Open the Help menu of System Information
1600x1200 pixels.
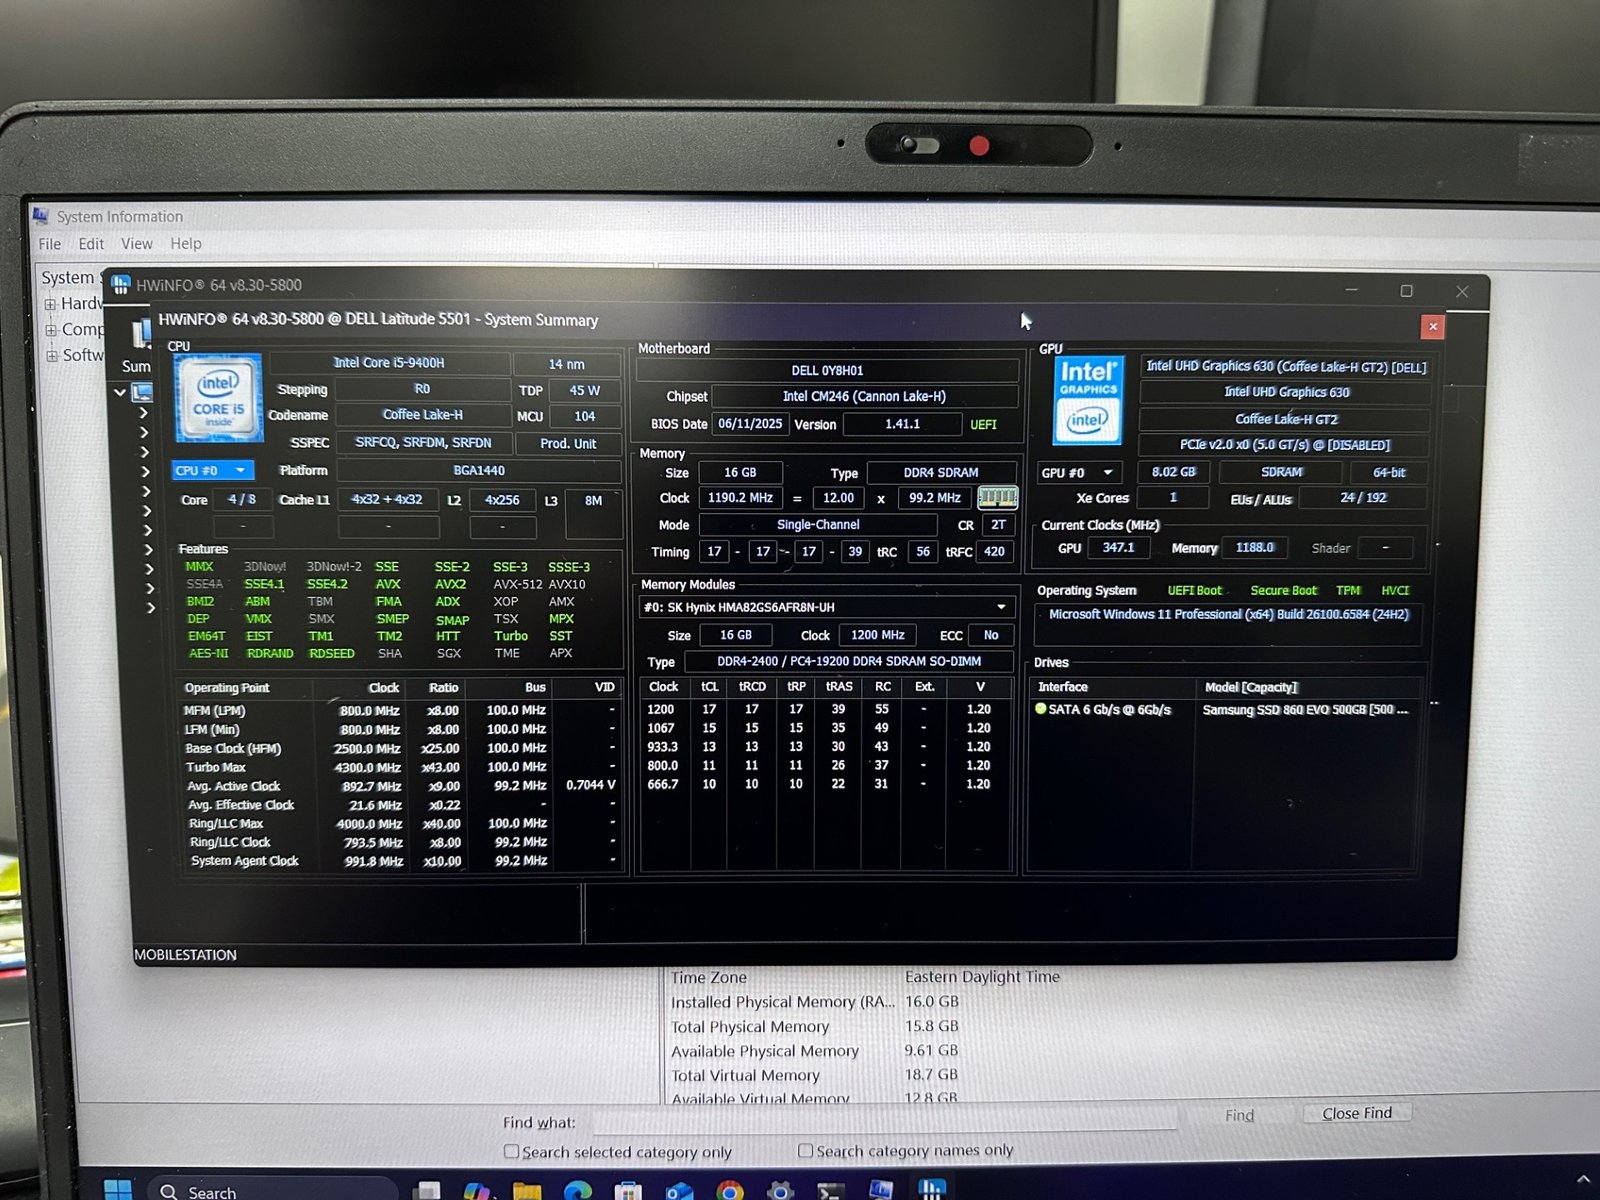pyautogui.click(x=185, y=243)
